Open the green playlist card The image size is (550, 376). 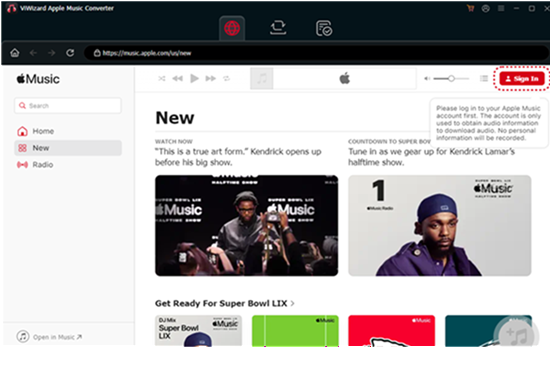[295, 331]
